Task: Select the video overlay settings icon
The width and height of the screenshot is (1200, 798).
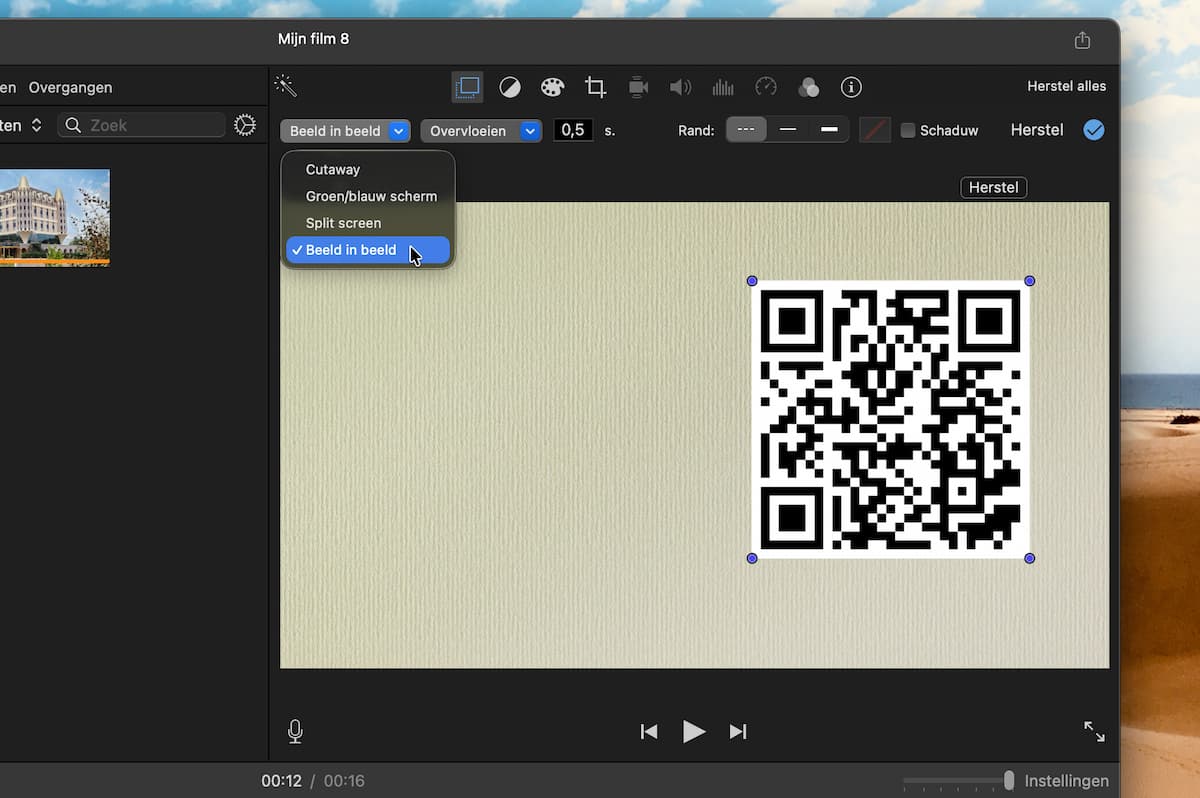Action: pyautogui.click(x=467, y=87)
